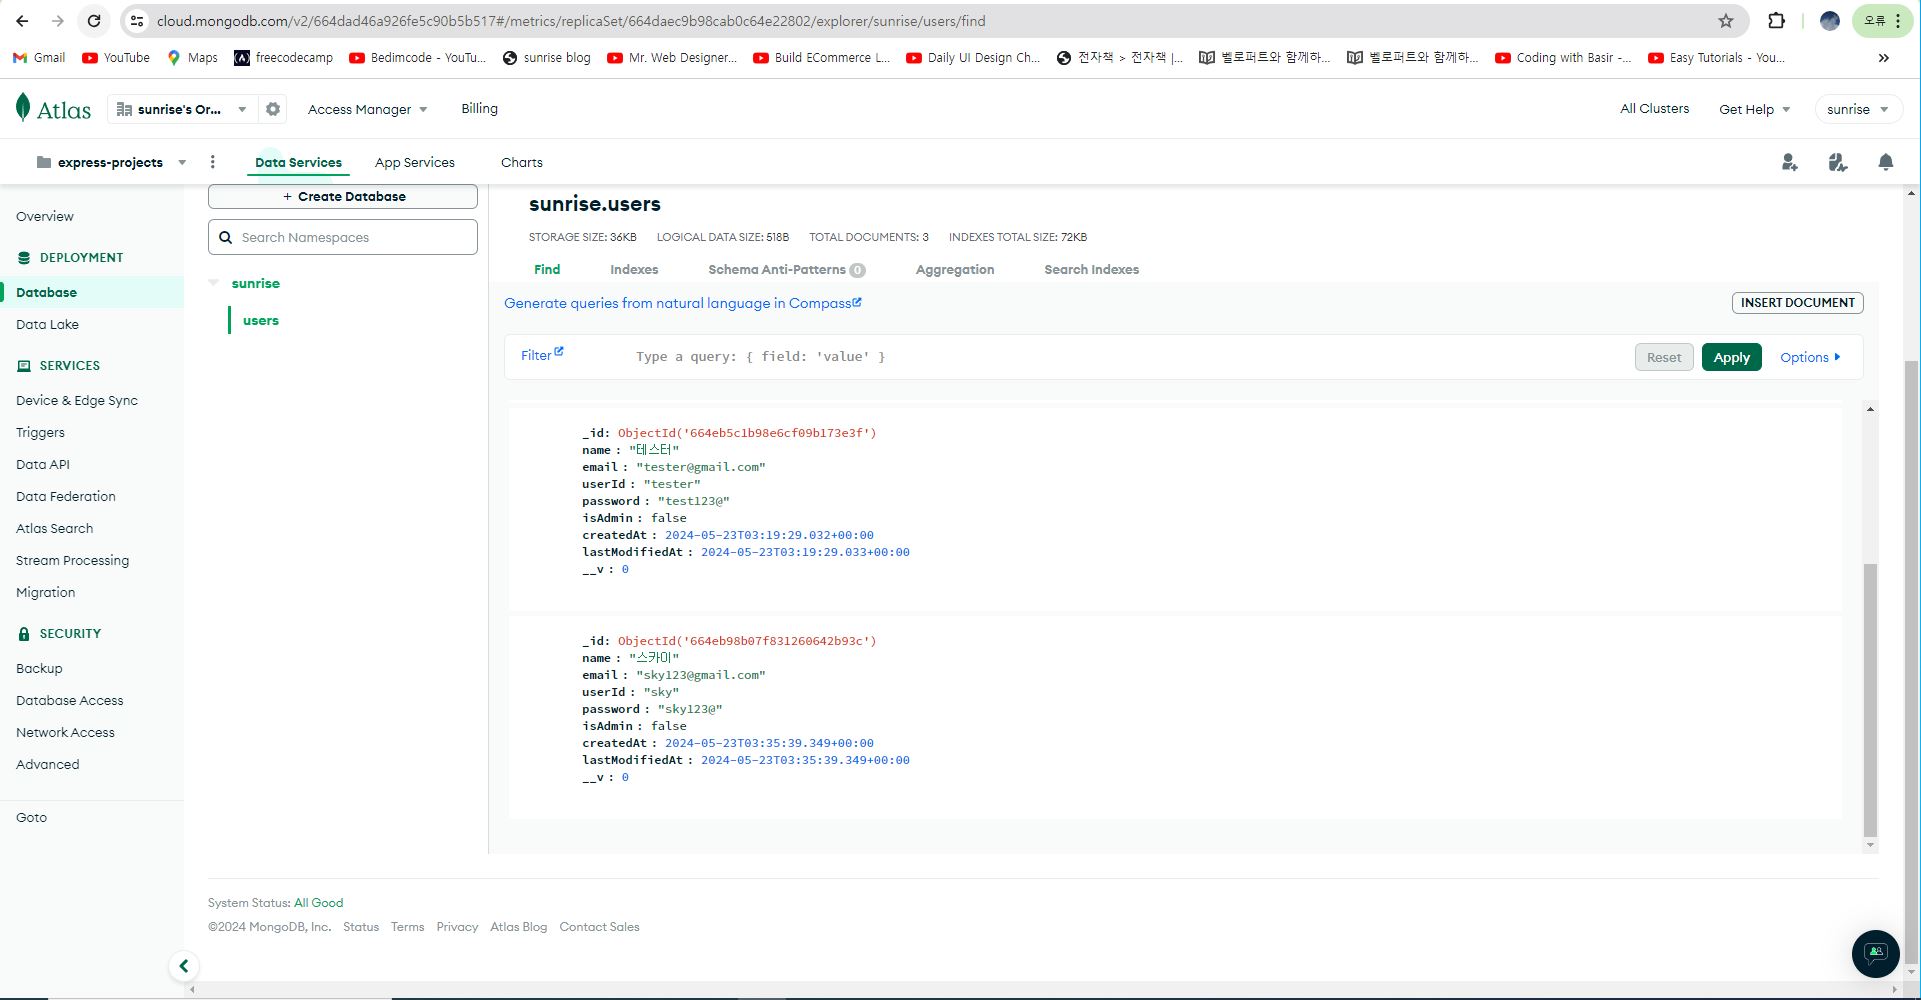Bookmark this page with star icon
1921x1000 pixels.
[1725, 21]
